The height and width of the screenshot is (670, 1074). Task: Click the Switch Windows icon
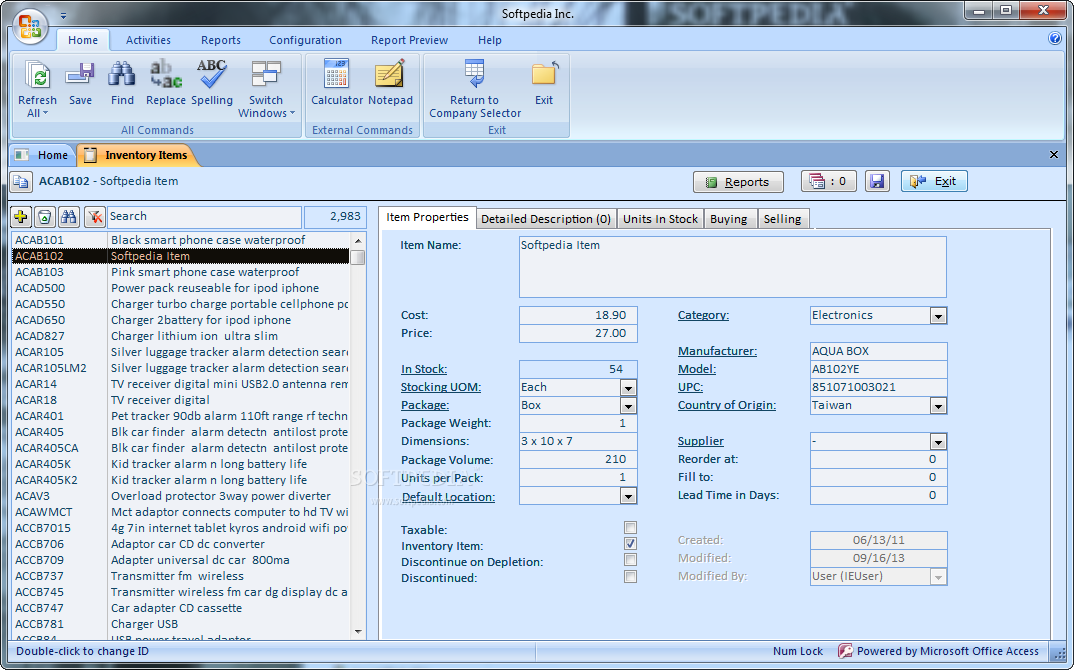coord(266,74)
